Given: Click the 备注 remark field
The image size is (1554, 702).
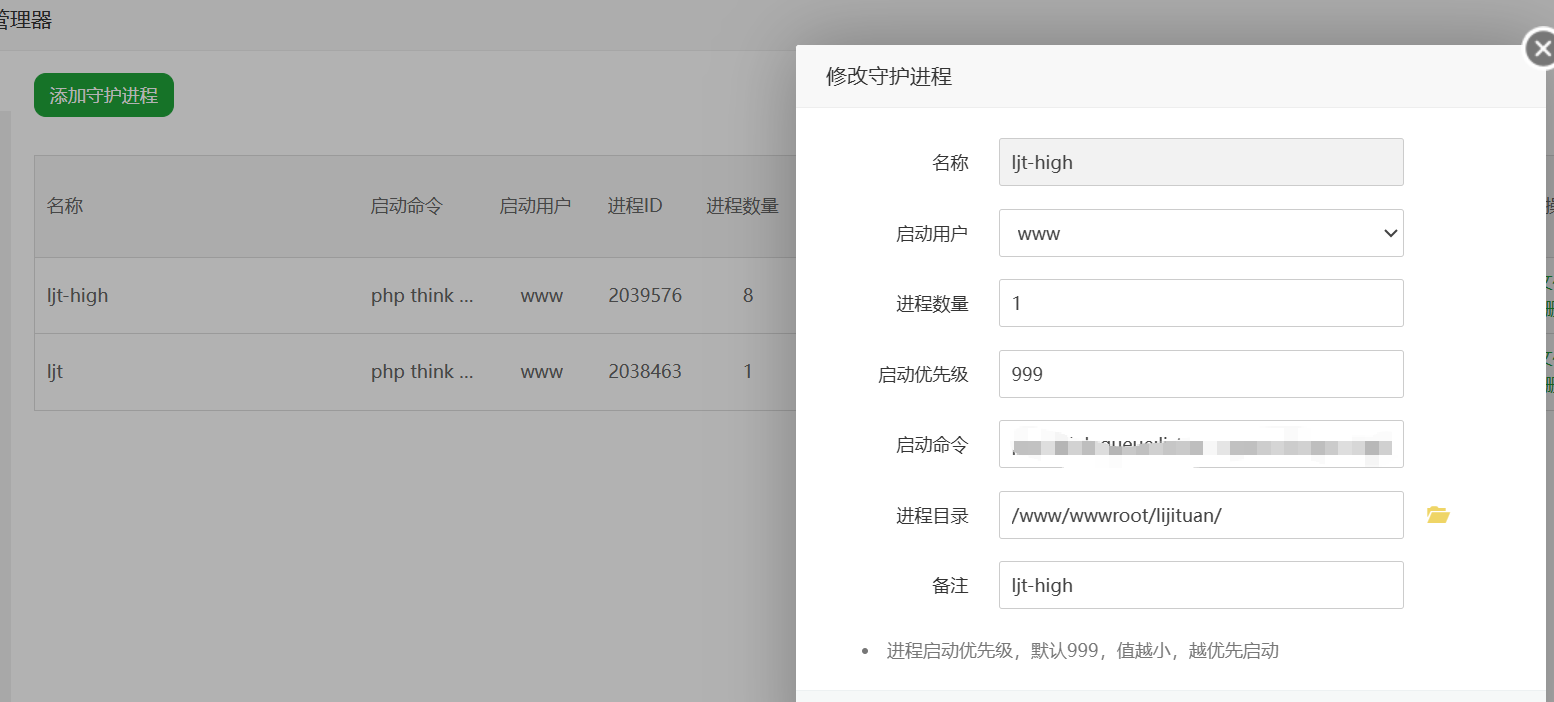Looking at the screenshot, I should tap(1200, 585).
